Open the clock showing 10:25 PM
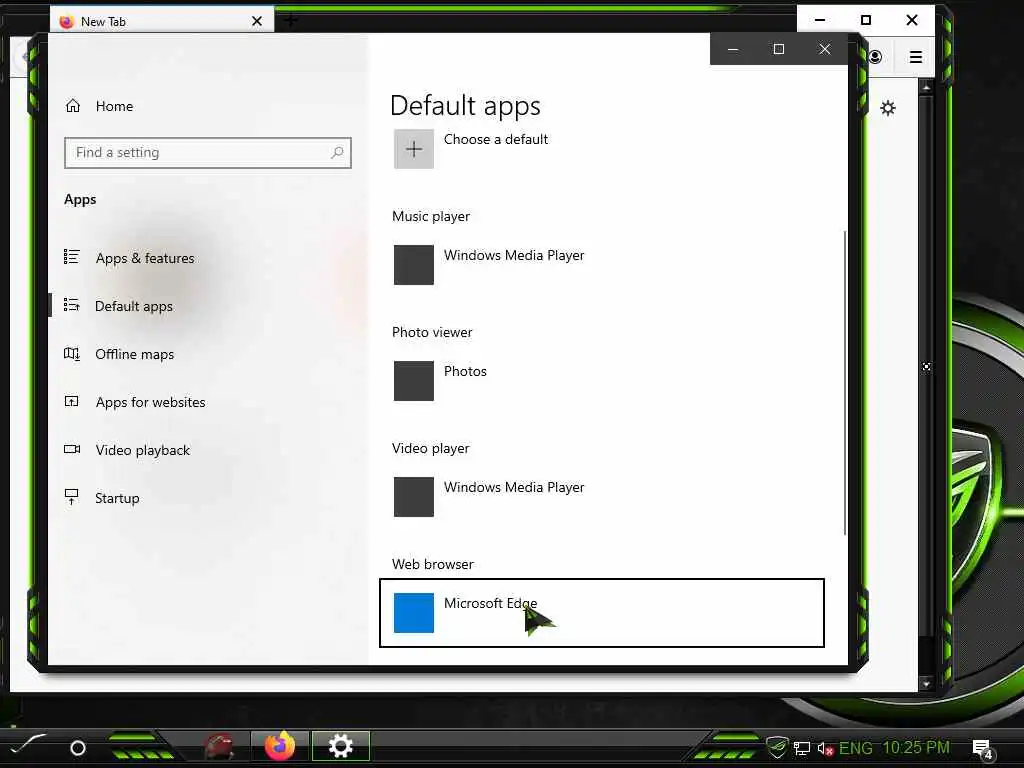Screen dimensions: 1024x768 pyautogui.click(x=916, y=748)
